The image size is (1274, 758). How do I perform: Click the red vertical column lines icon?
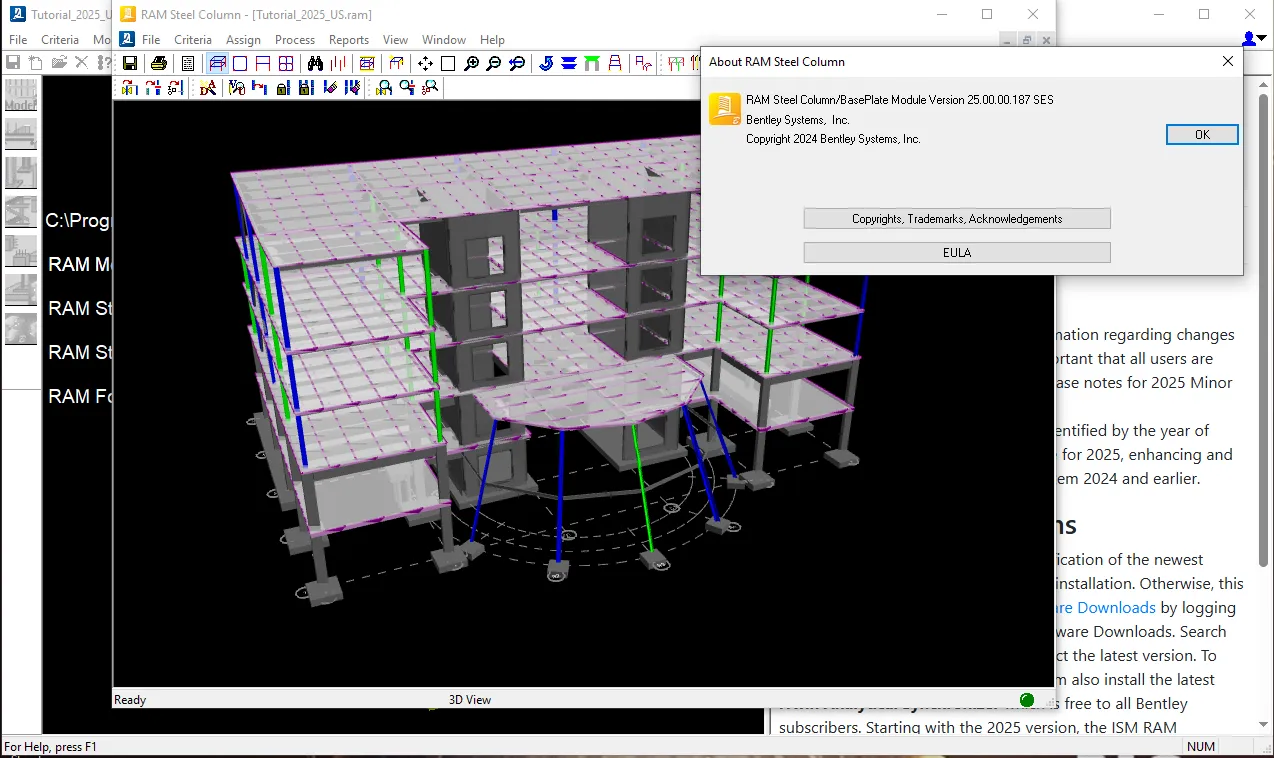[x=338, y=63]
